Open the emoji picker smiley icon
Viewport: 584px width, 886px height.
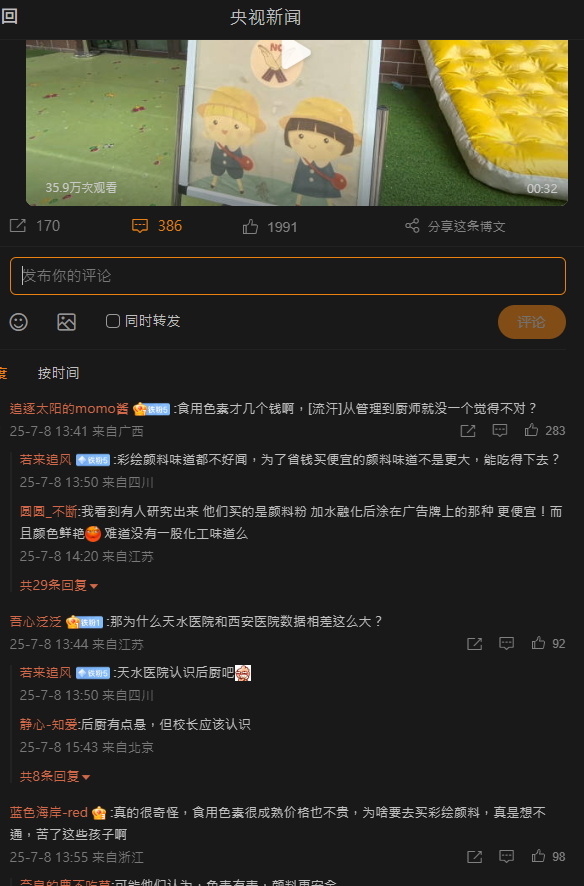point(19,322)
